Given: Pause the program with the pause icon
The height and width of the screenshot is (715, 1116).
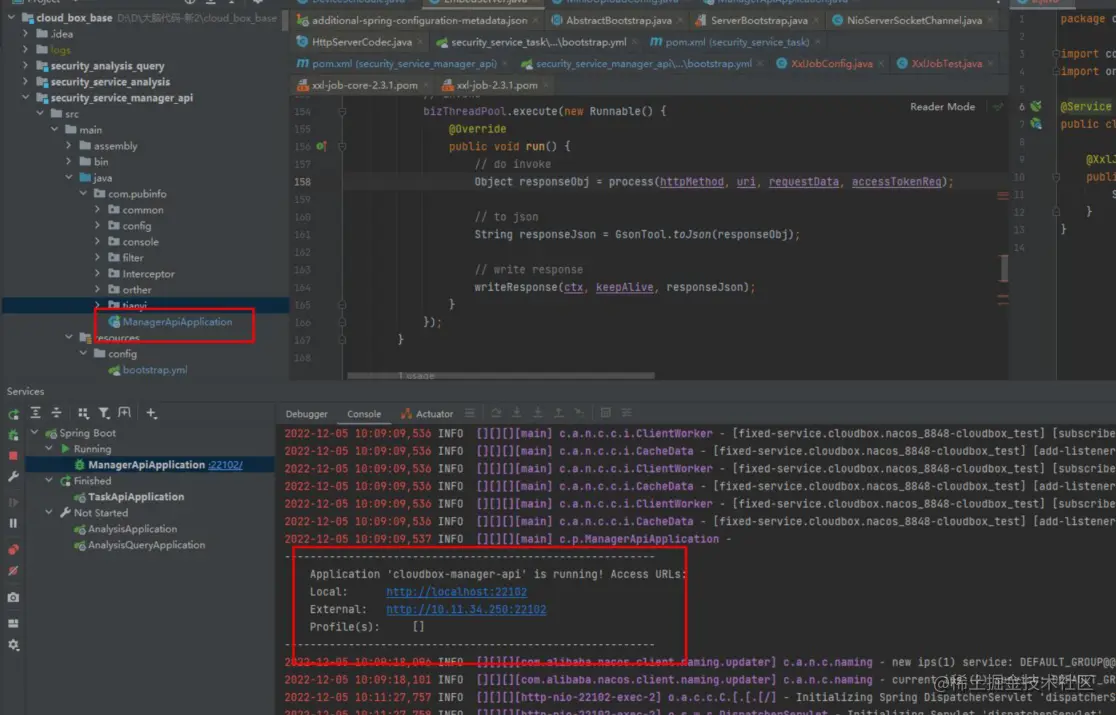Looking at the screenshot, I should click(14, 523).
